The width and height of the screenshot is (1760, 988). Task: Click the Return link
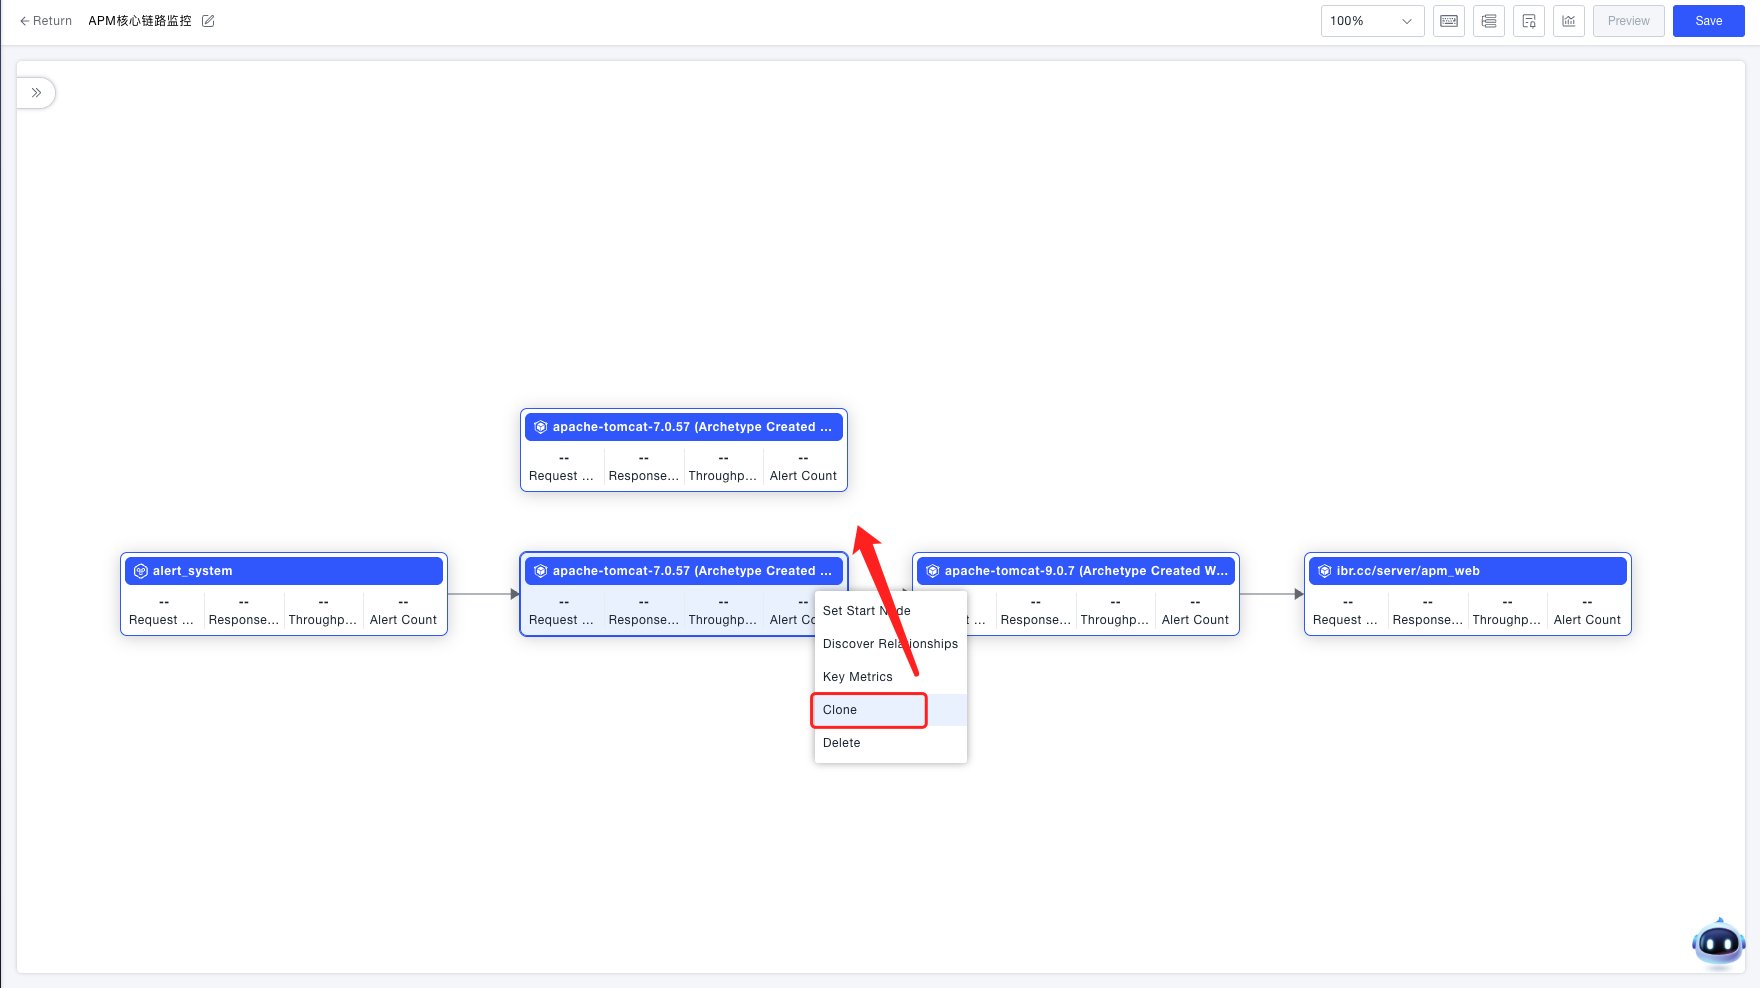[x=46, y=21]
